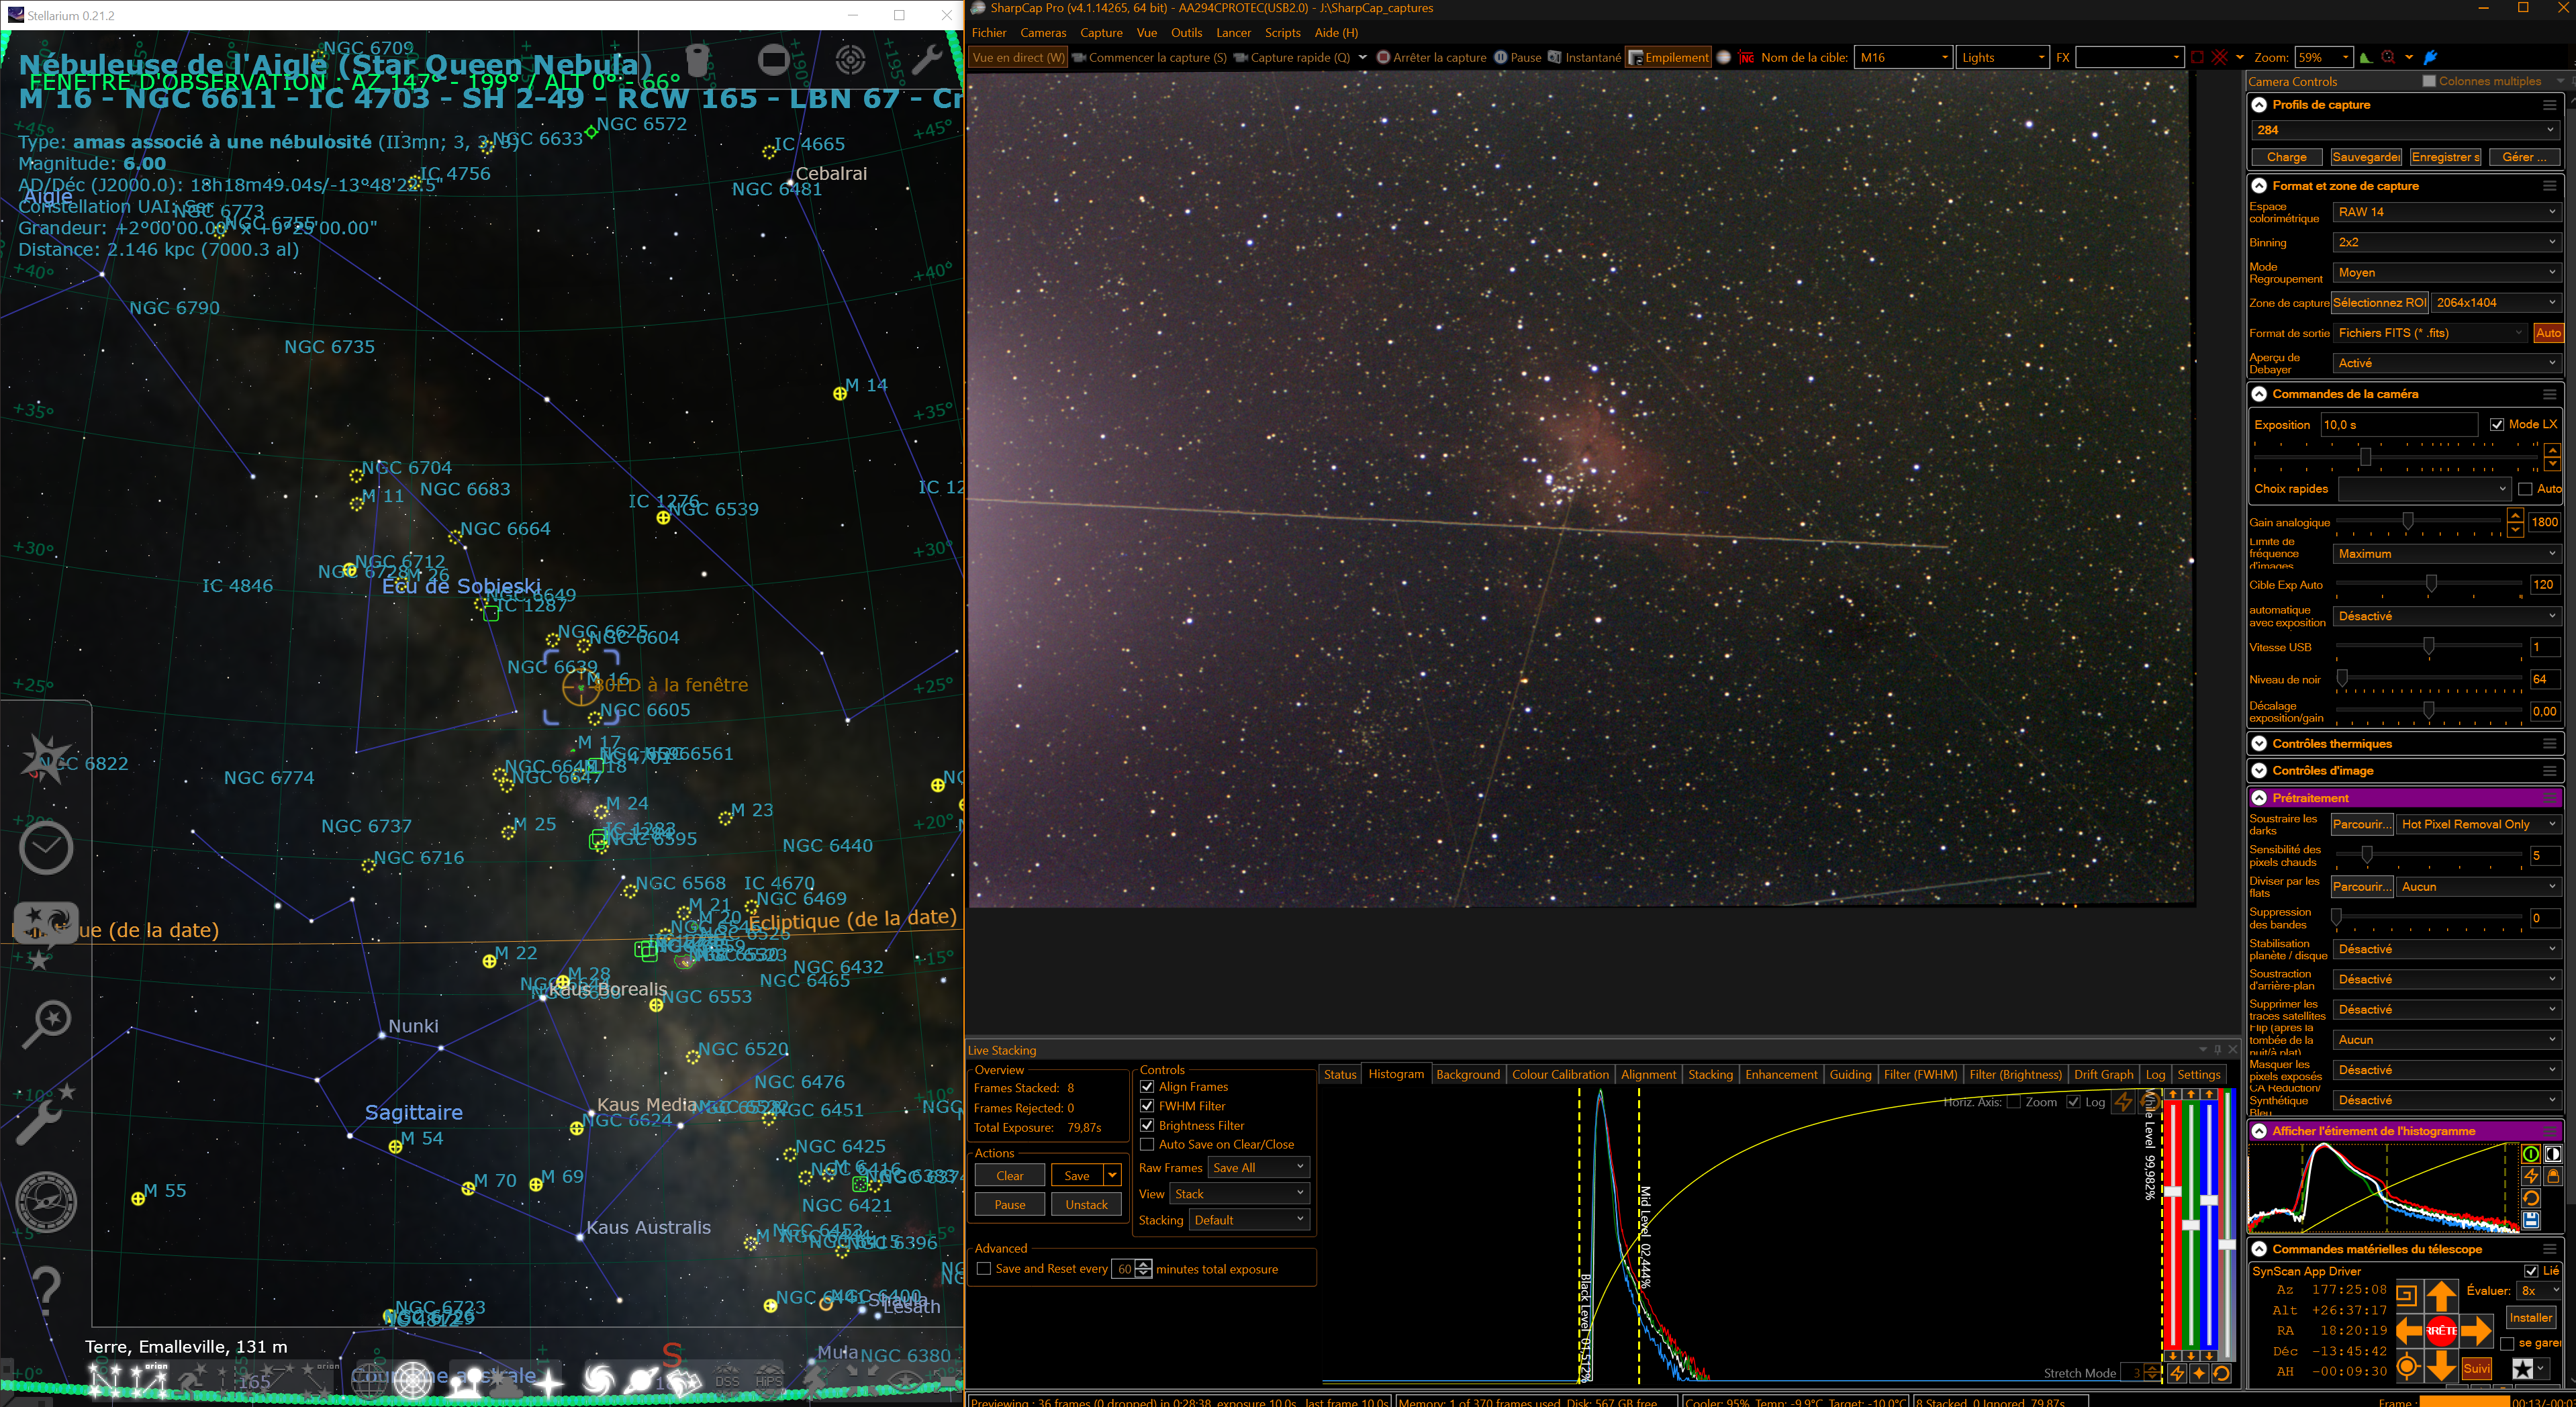This screenshot has width=2576, height=1407.
Task: Click Clear button in live stacking actions
Action: click(1009, 1176)
